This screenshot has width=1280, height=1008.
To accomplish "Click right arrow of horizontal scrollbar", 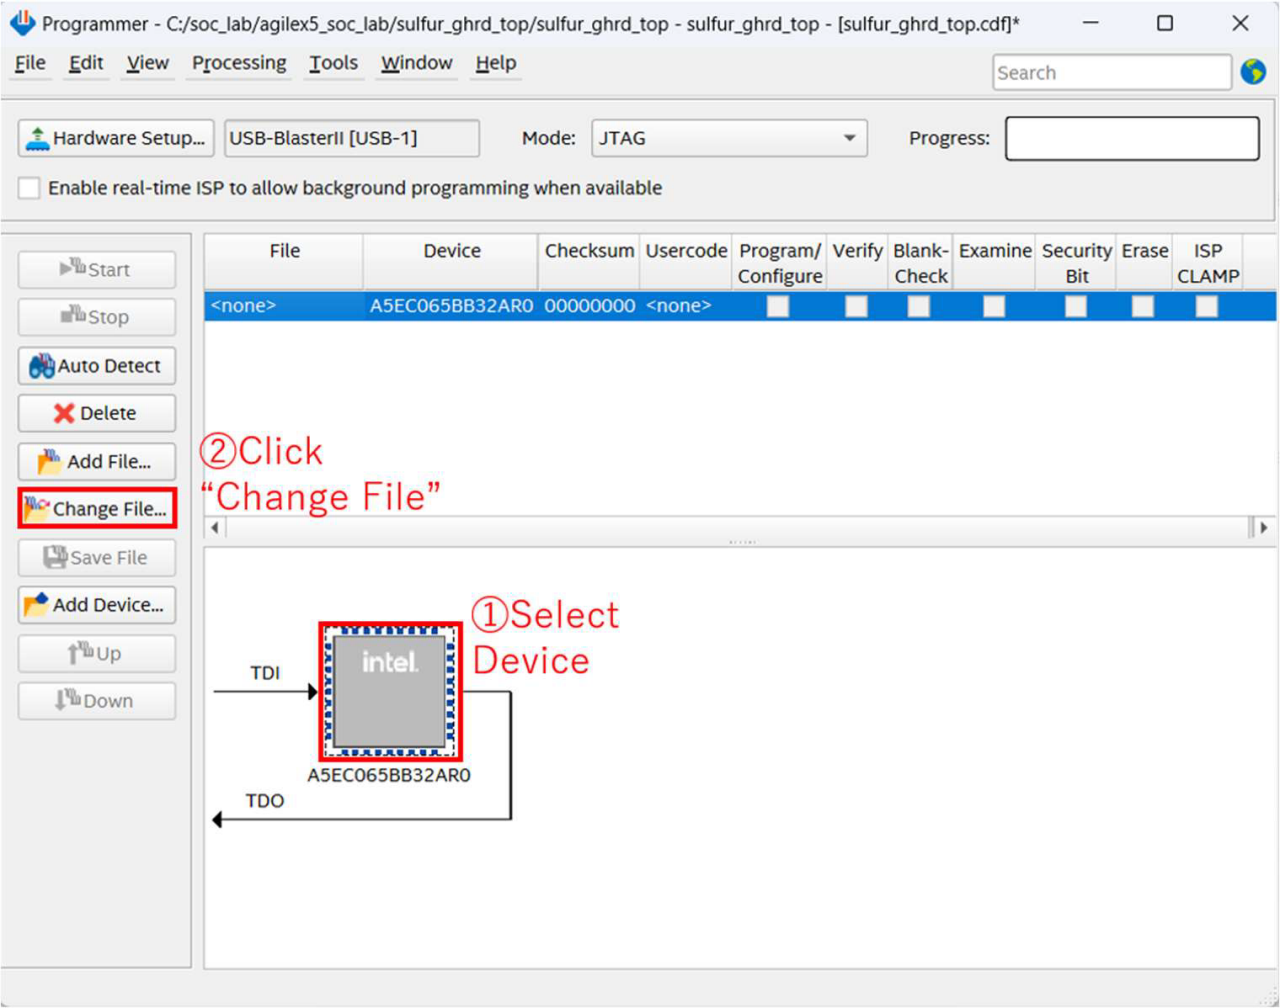I will (1264, 527).
